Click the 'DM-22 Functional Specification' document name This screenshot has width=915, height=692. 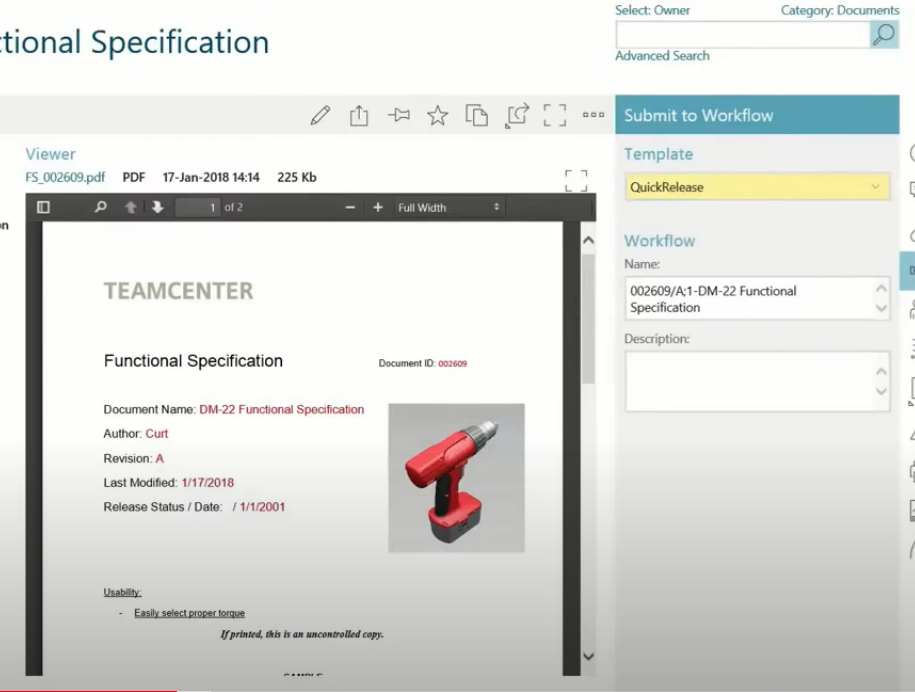(281, 410)
